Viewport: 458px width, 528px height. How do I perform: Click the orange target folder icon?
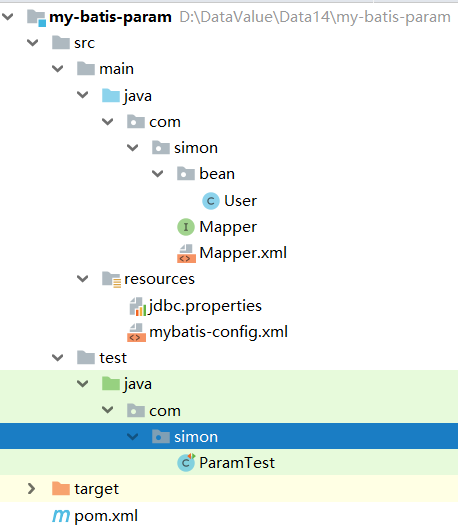(x=61, y=489)
